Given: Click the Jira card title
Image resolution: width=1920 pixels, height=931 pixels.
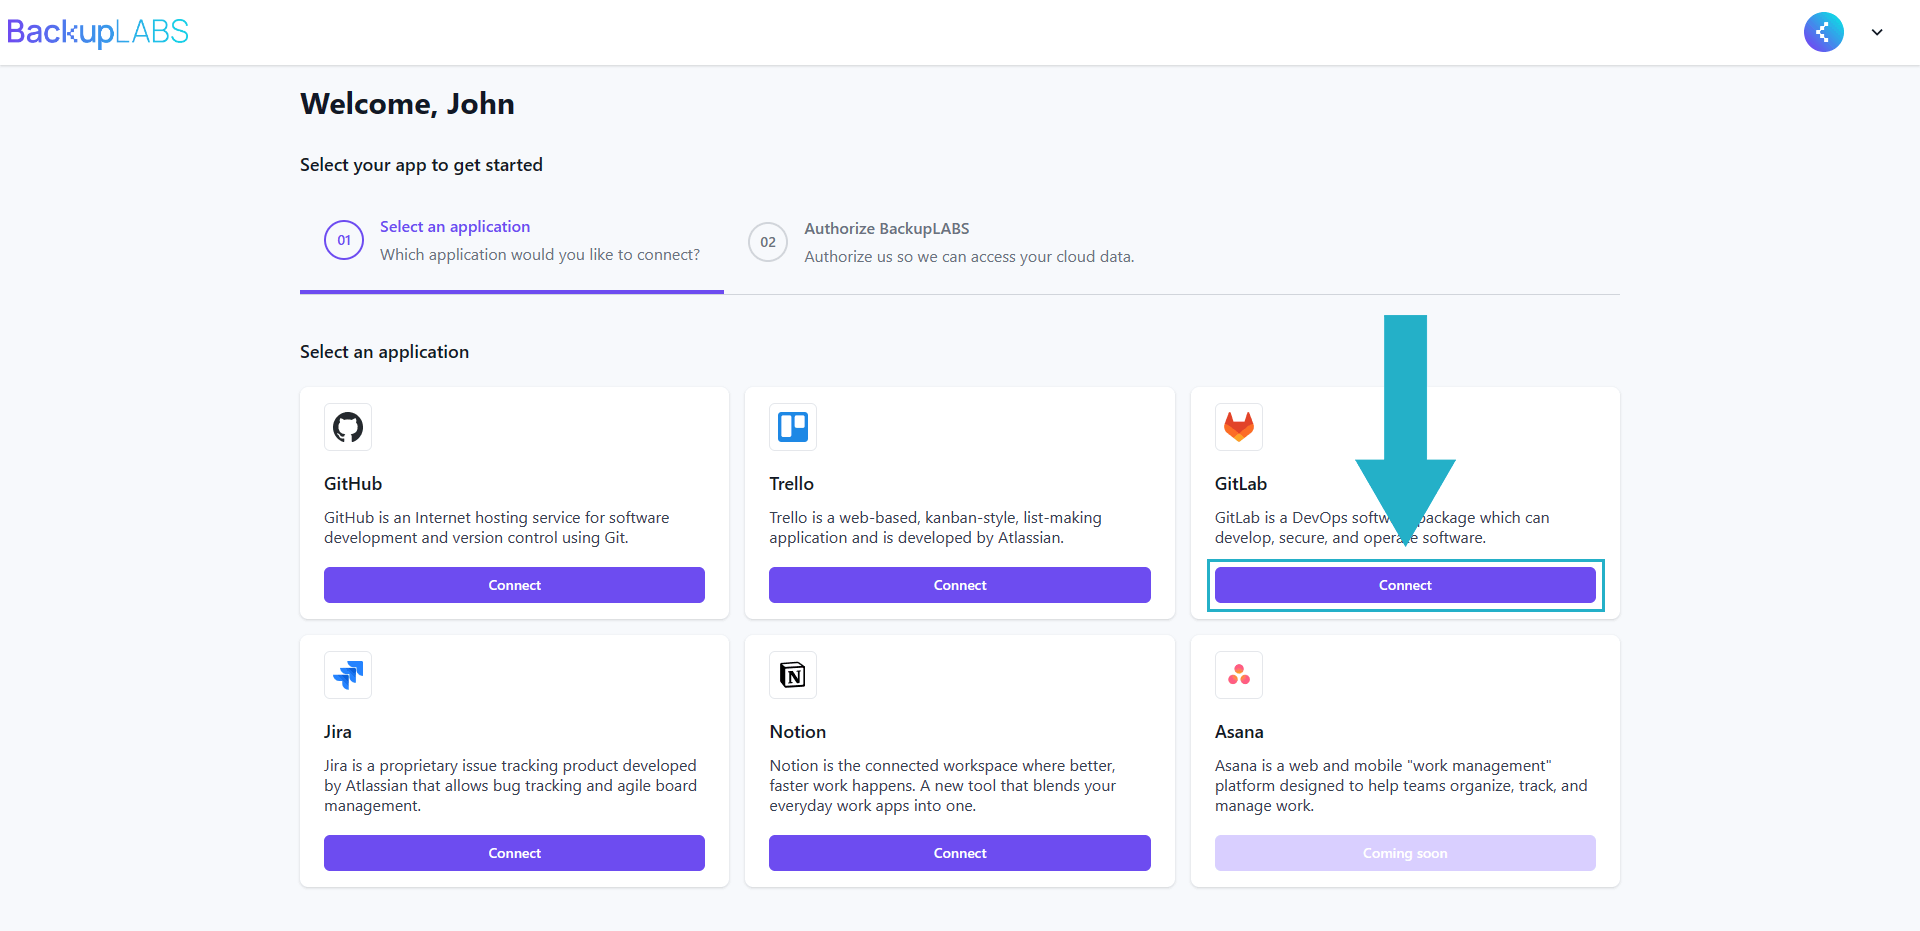Looking at the screenshot, I should (338, 732).
